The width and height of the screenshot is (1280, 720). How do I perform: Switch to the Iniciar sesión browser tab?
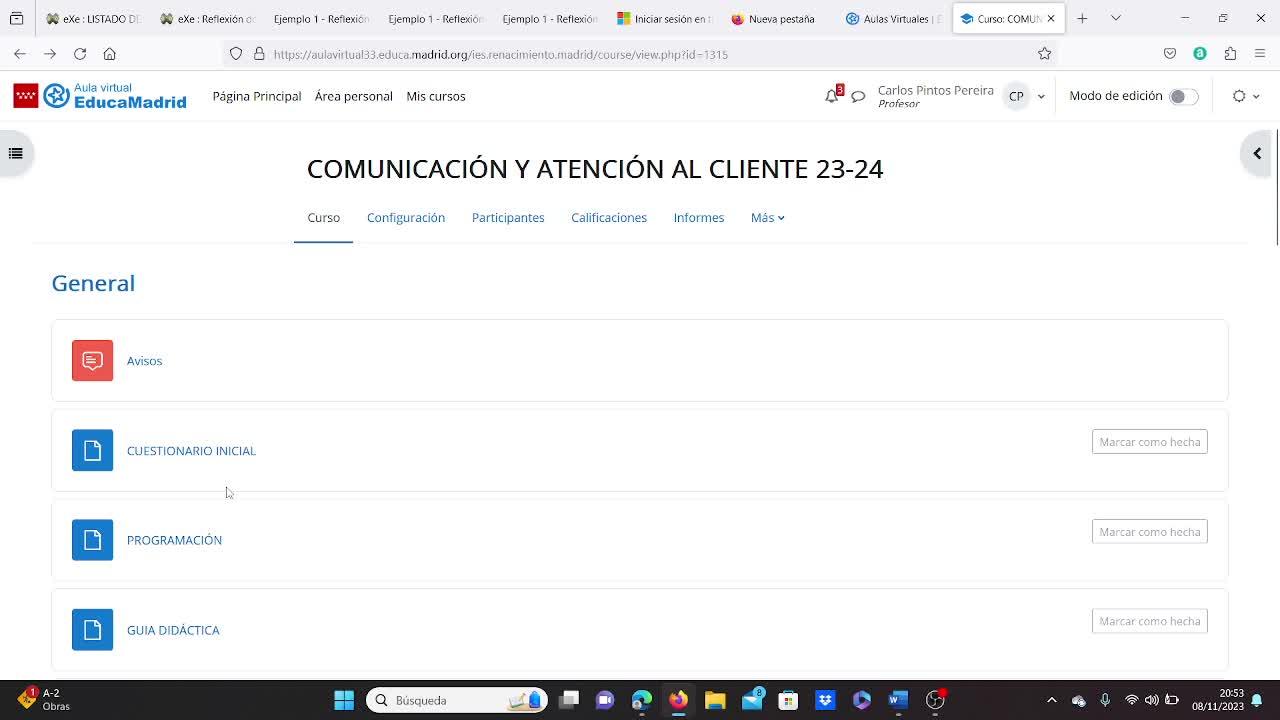(x=665, y=18)
